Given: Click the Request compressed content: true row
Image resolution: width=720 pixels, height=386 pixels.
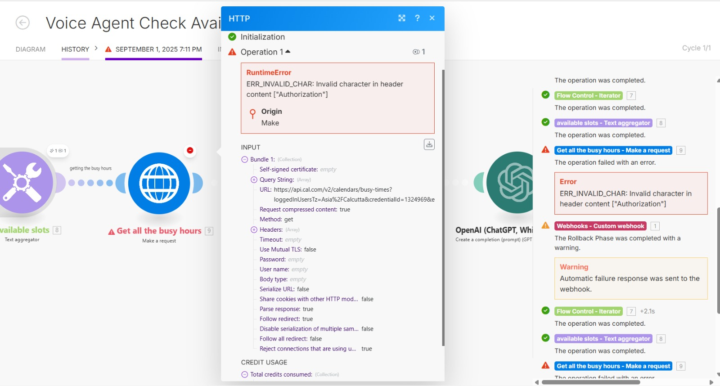Looking at the screenshot, I should tap(305, 209).
